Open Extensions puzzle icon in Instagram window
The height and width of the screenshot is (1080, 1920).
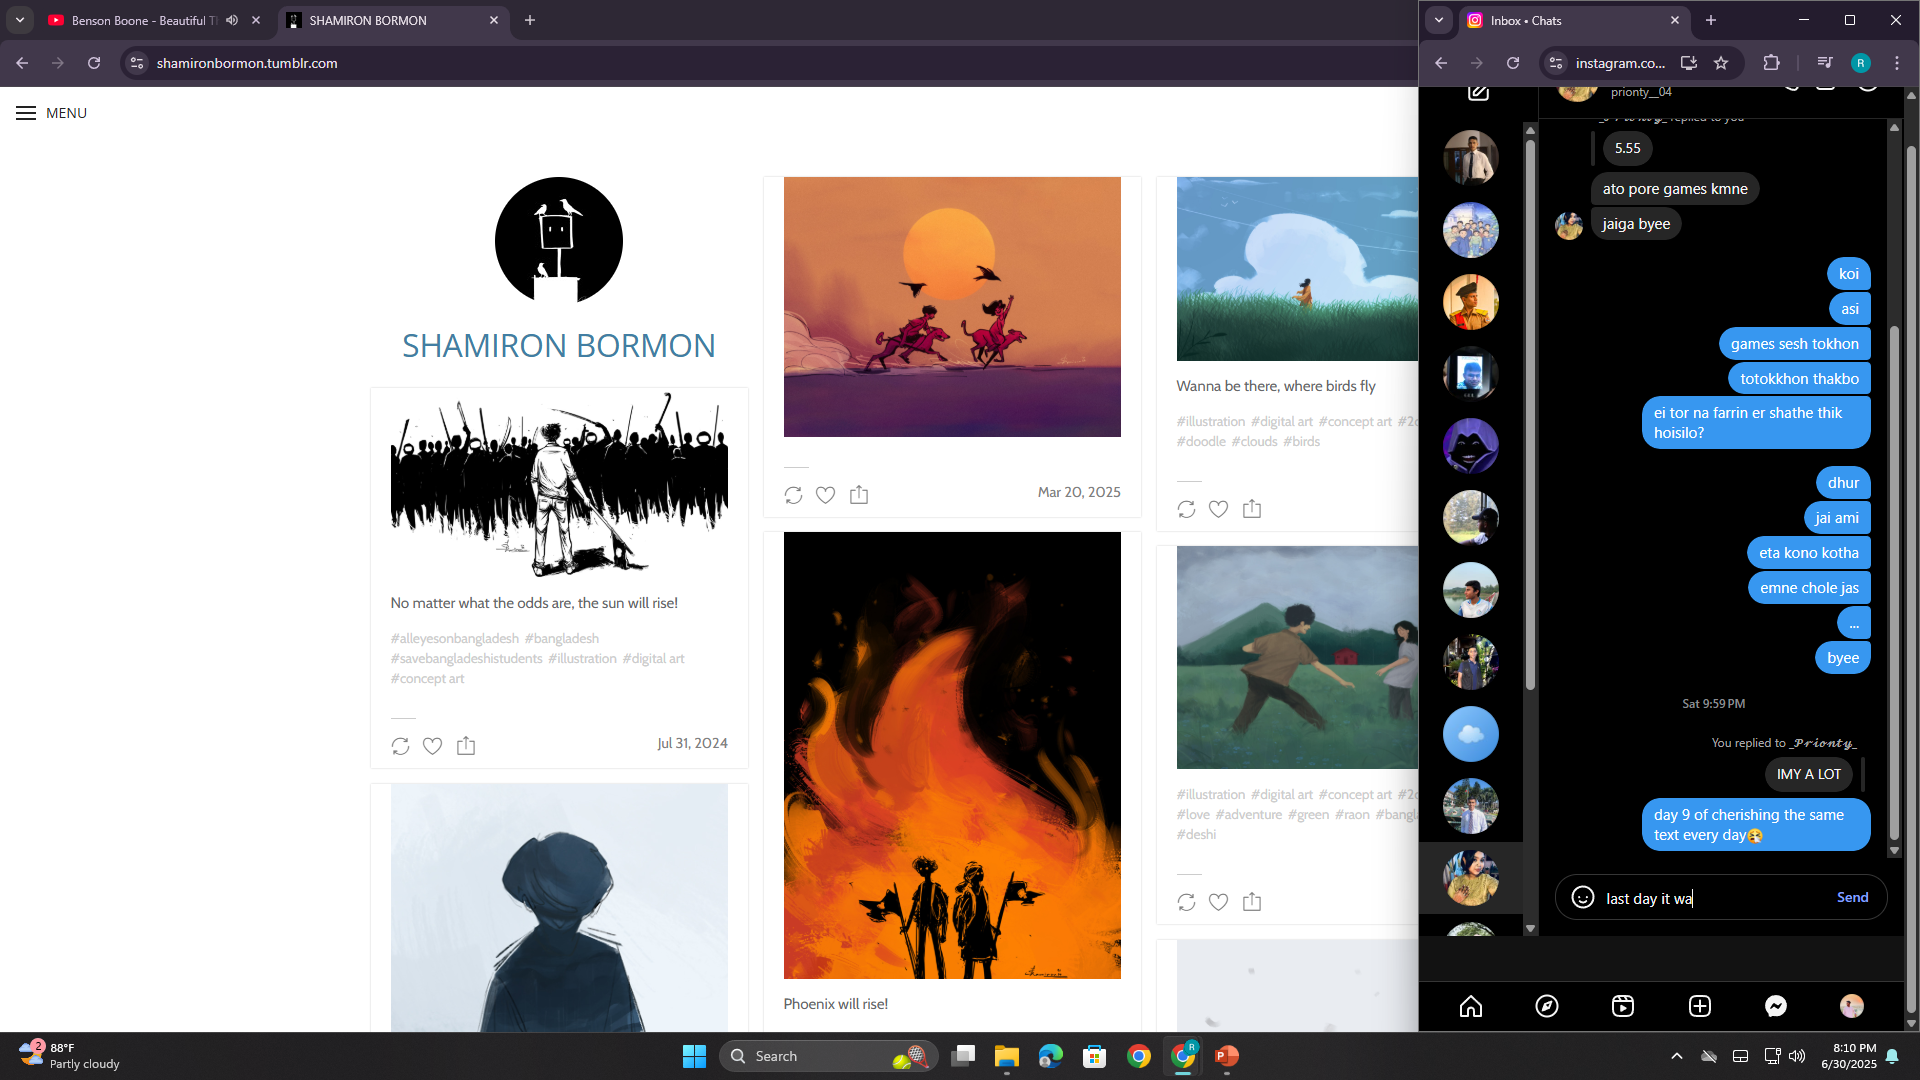coord(1772,63)
